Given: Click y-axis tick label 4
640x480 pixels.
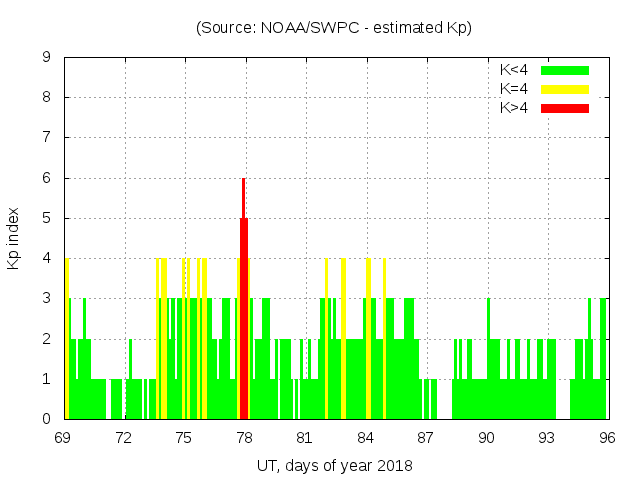Looking at the screenshot, I should 47,258.
